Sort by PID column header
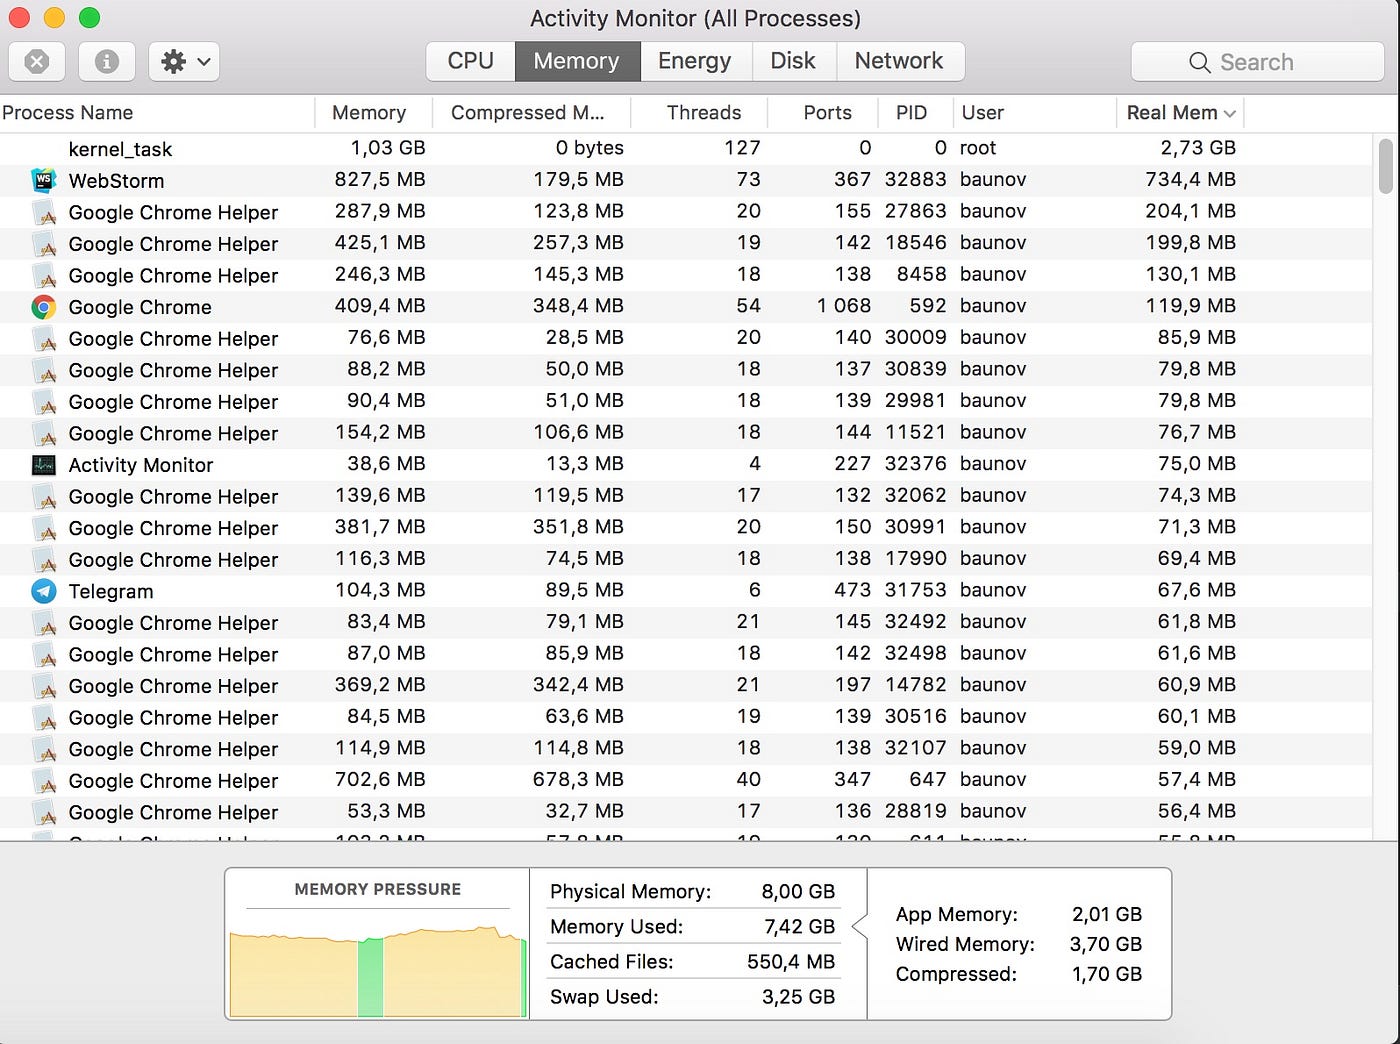Image resolution: width=1400 pixels, height=1044 pixels. (x=915, y=113)
